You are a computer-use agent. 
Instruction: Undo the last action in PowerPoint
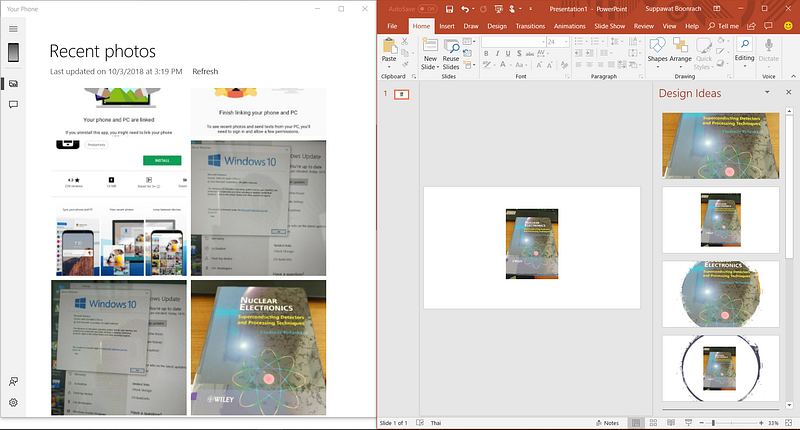tap(464, 9)
